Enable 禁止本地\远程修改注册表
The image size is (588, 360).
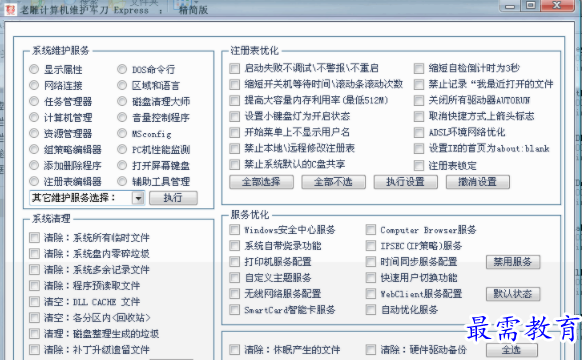click(235, 148)
